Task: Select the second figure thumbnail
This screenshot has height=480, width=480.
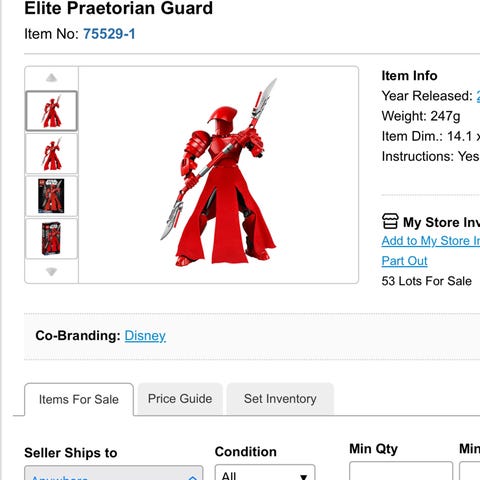Action: click(51, 154)
